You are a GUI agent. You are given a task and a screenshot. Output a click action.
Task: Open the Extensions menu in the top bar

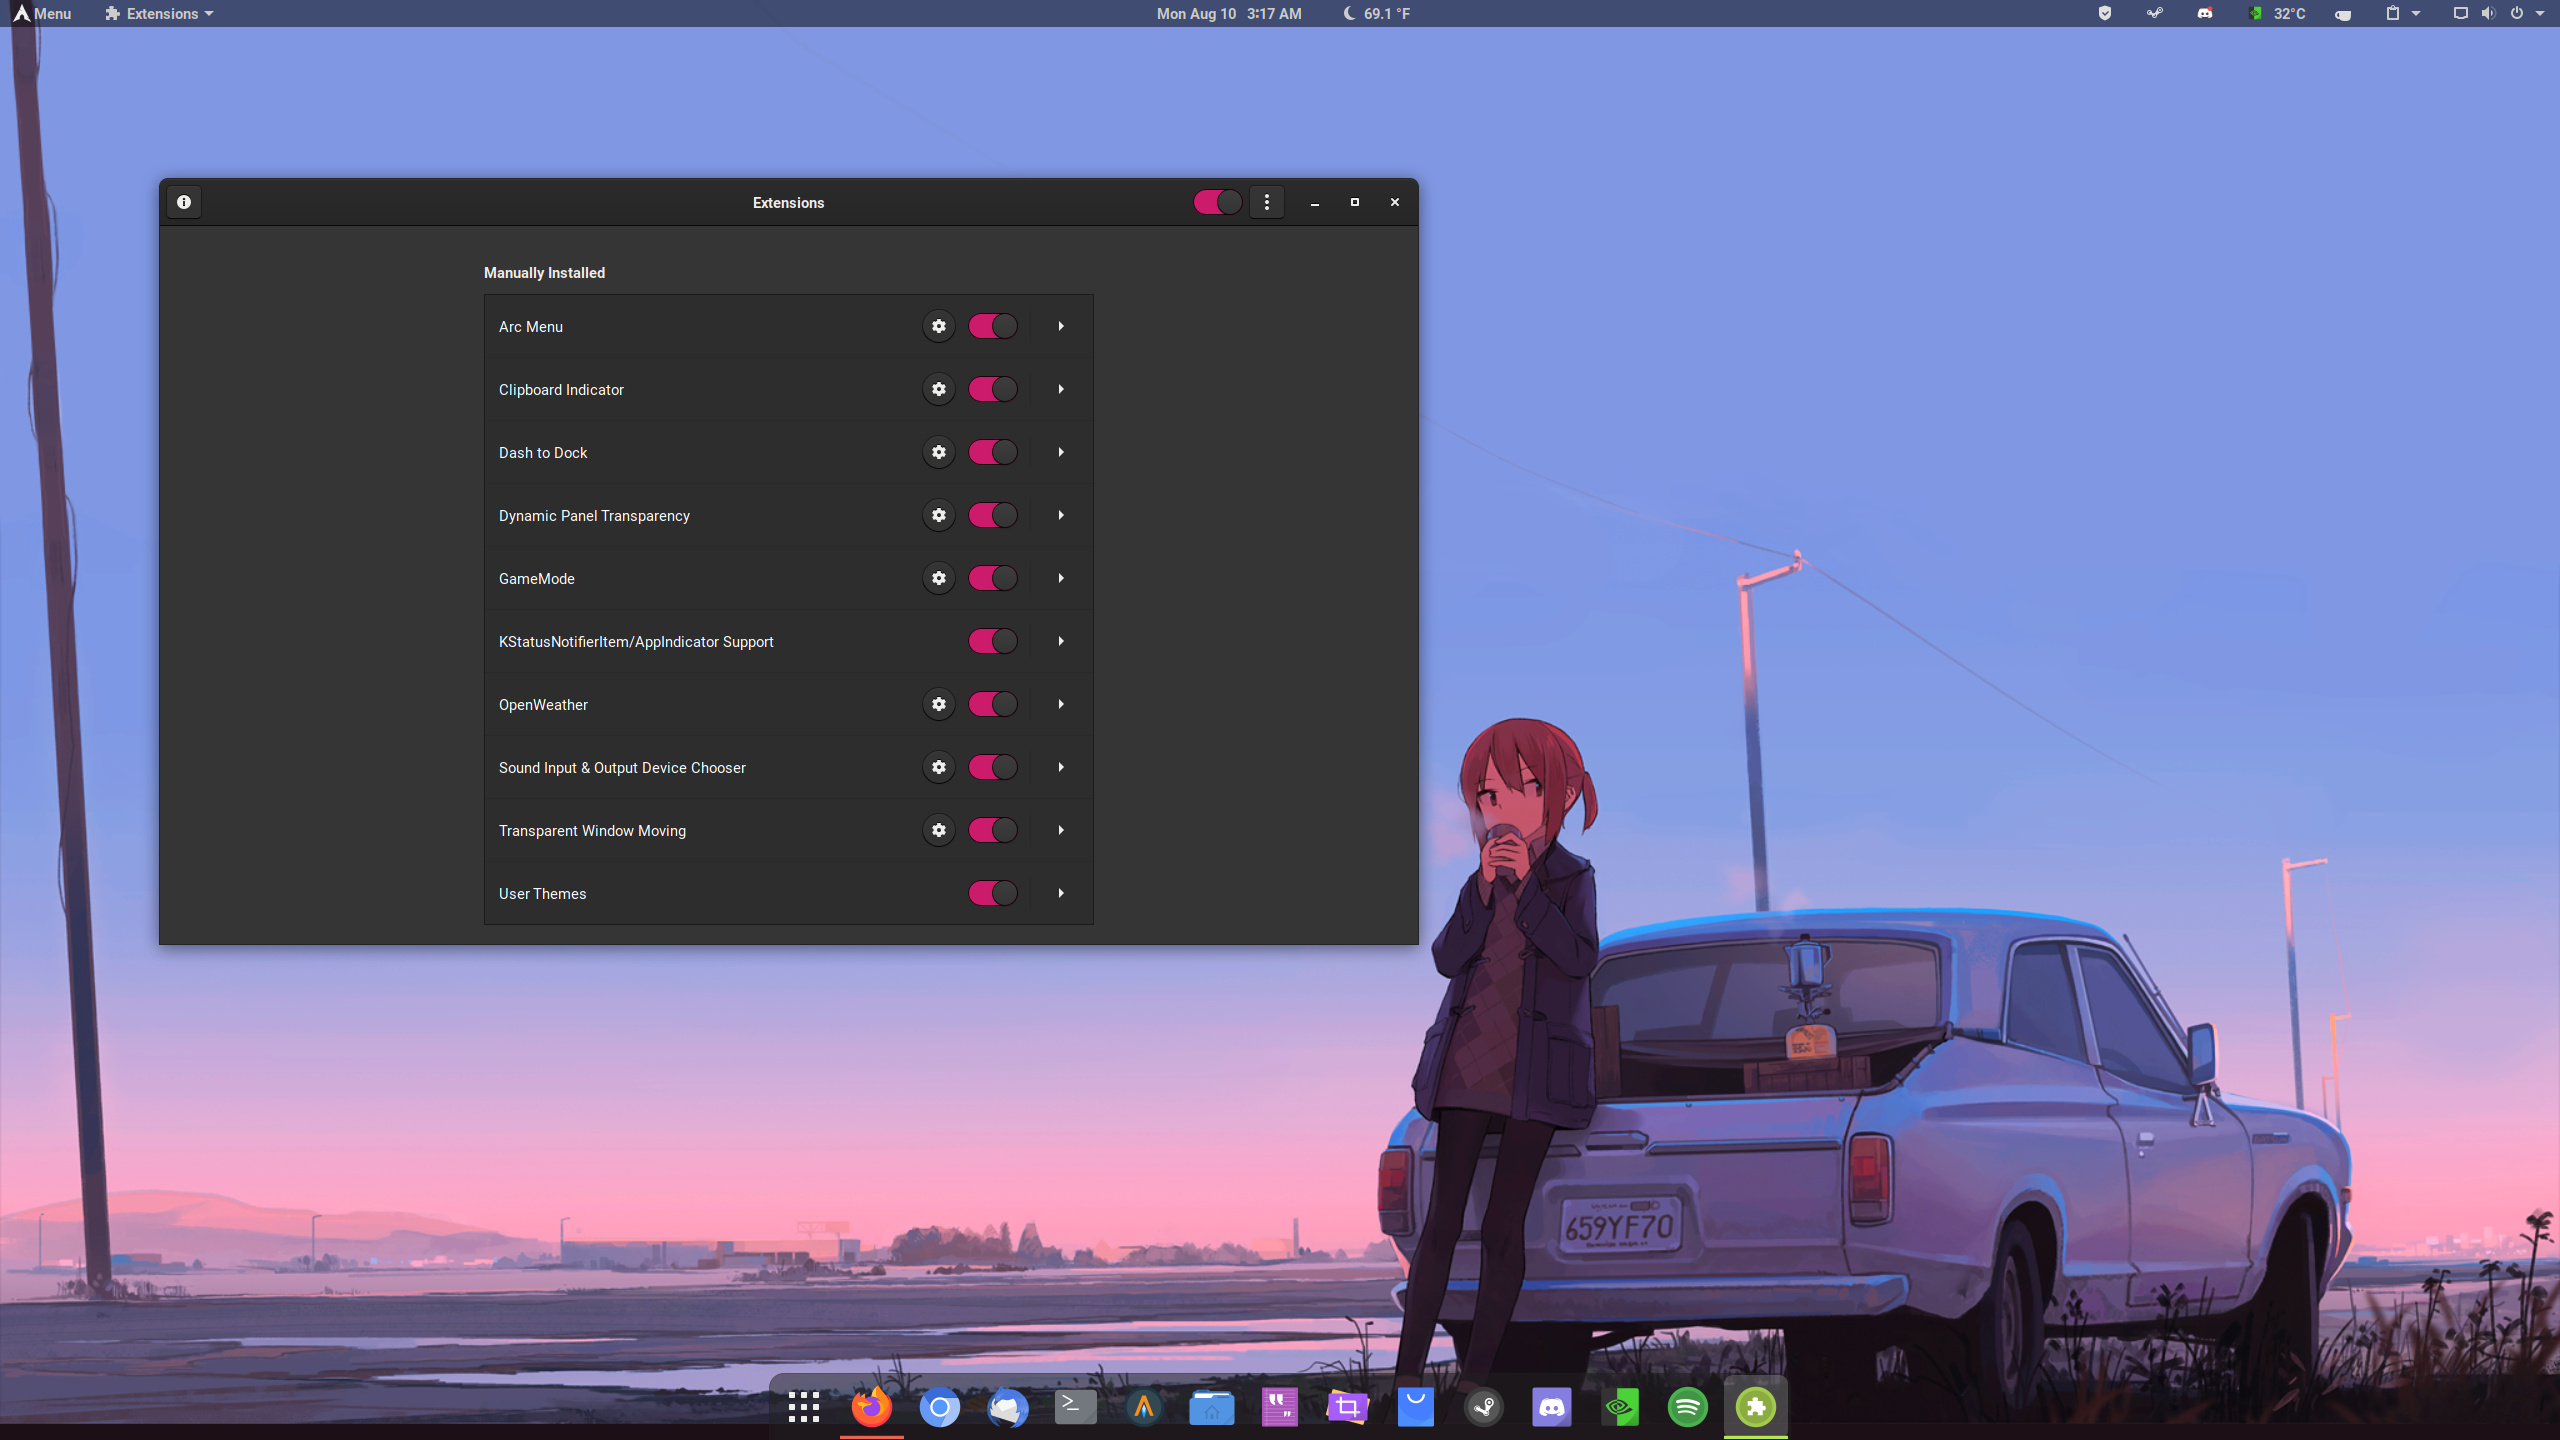(x=158, y=13)
